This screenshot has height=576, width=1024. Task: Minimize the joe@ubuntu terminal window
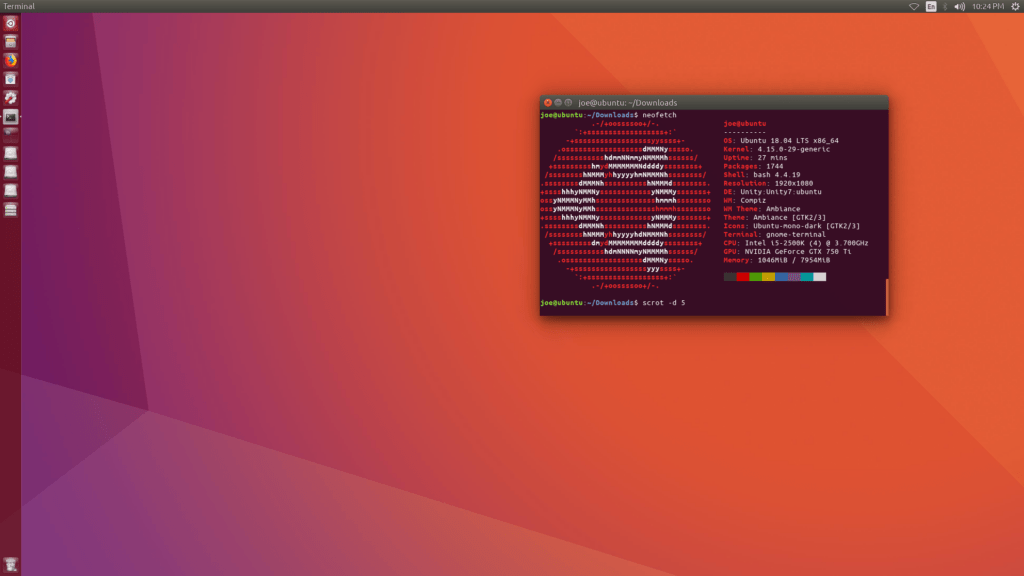point(558,103)
